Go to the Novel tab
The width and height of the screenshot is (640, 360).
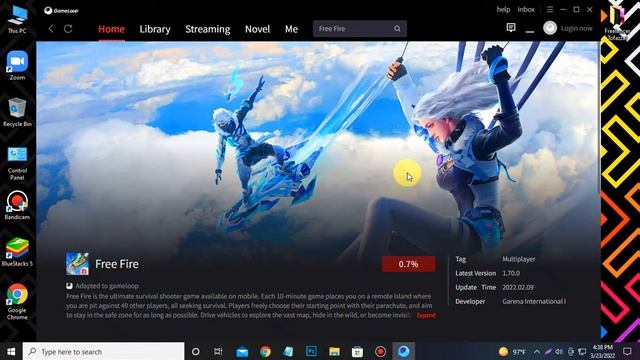pos(258,29)
